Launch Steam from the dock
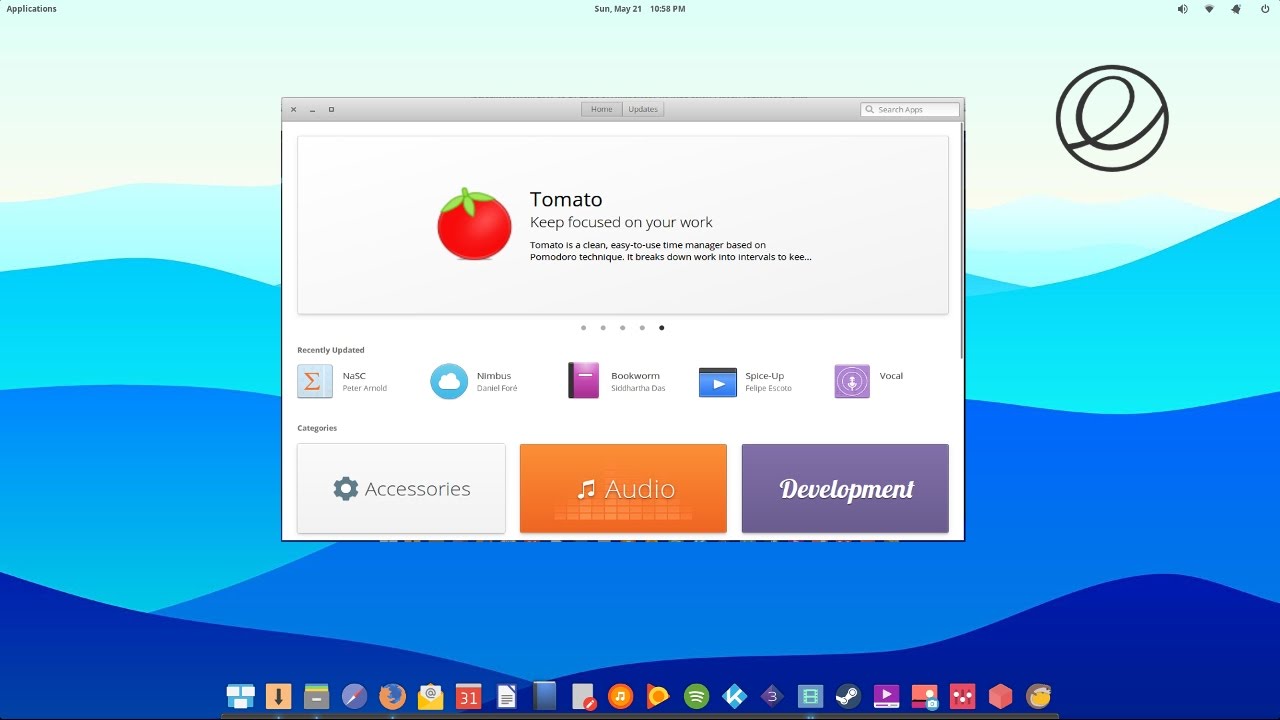The height and width of the screenshot is (720, 1280). click(x=848, y=696)
